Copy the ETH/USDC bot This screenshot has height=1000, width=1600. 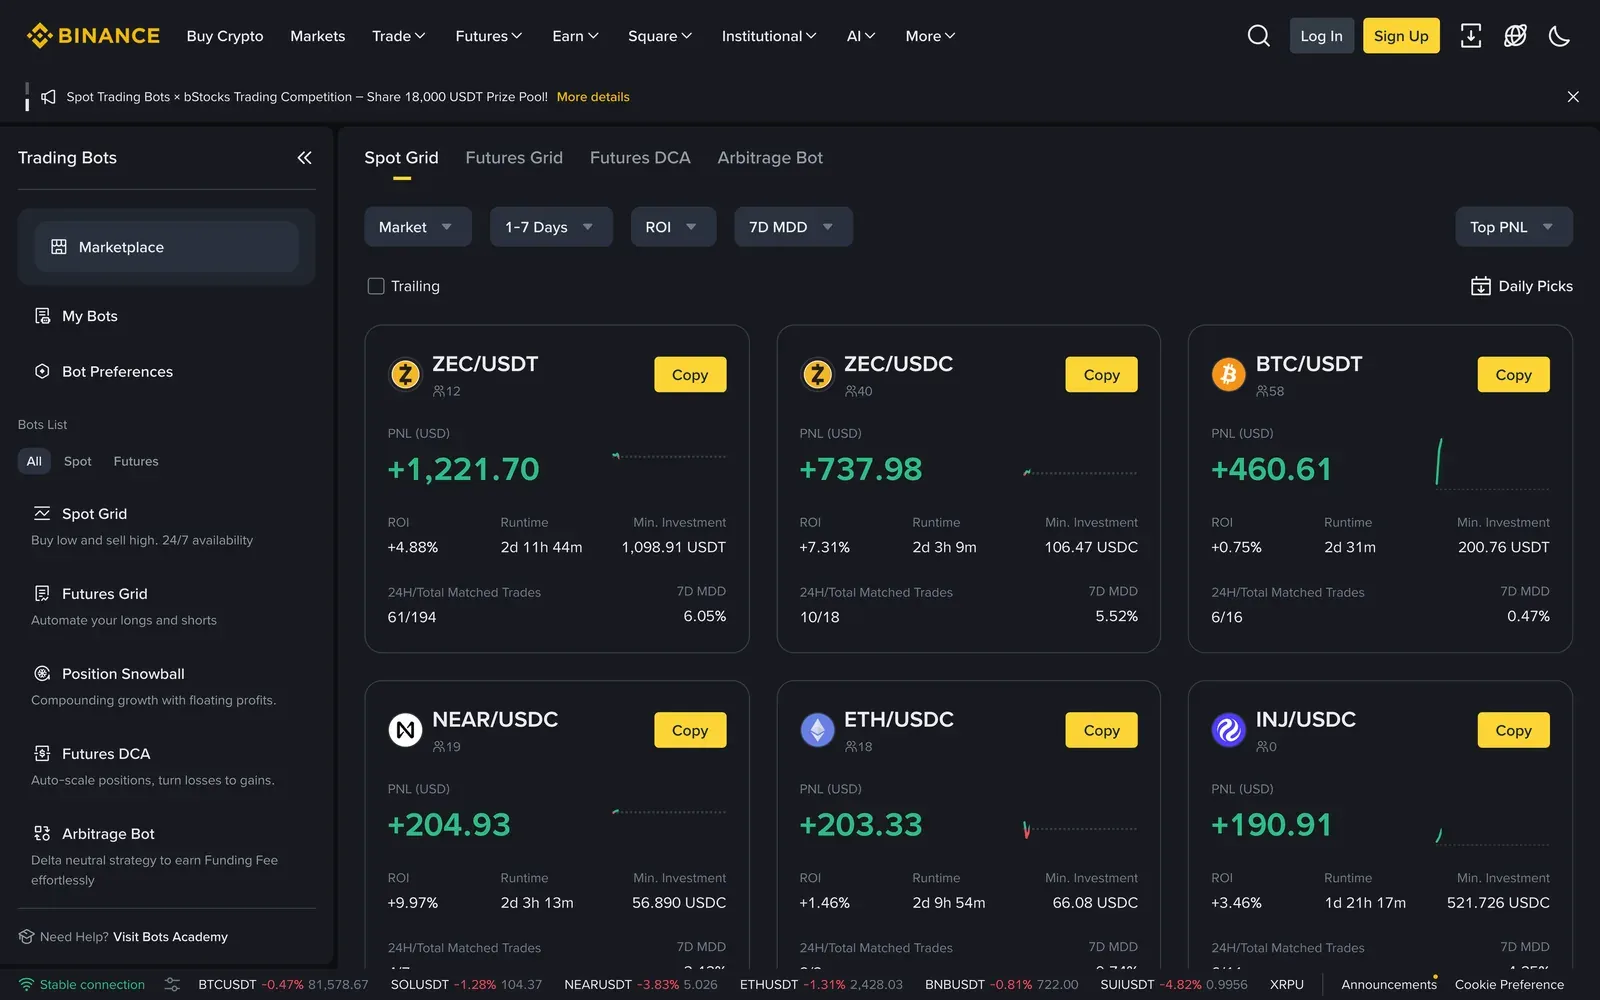1101,730
